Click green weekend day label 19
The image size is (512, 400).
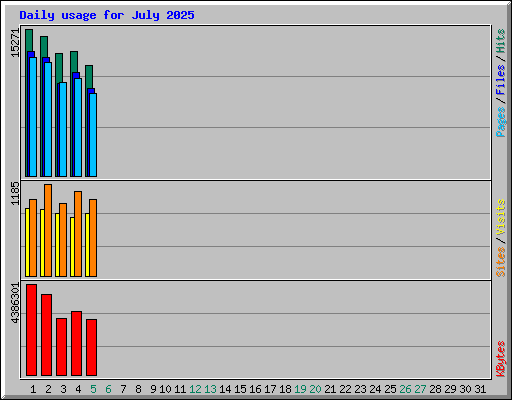point(300,389)
